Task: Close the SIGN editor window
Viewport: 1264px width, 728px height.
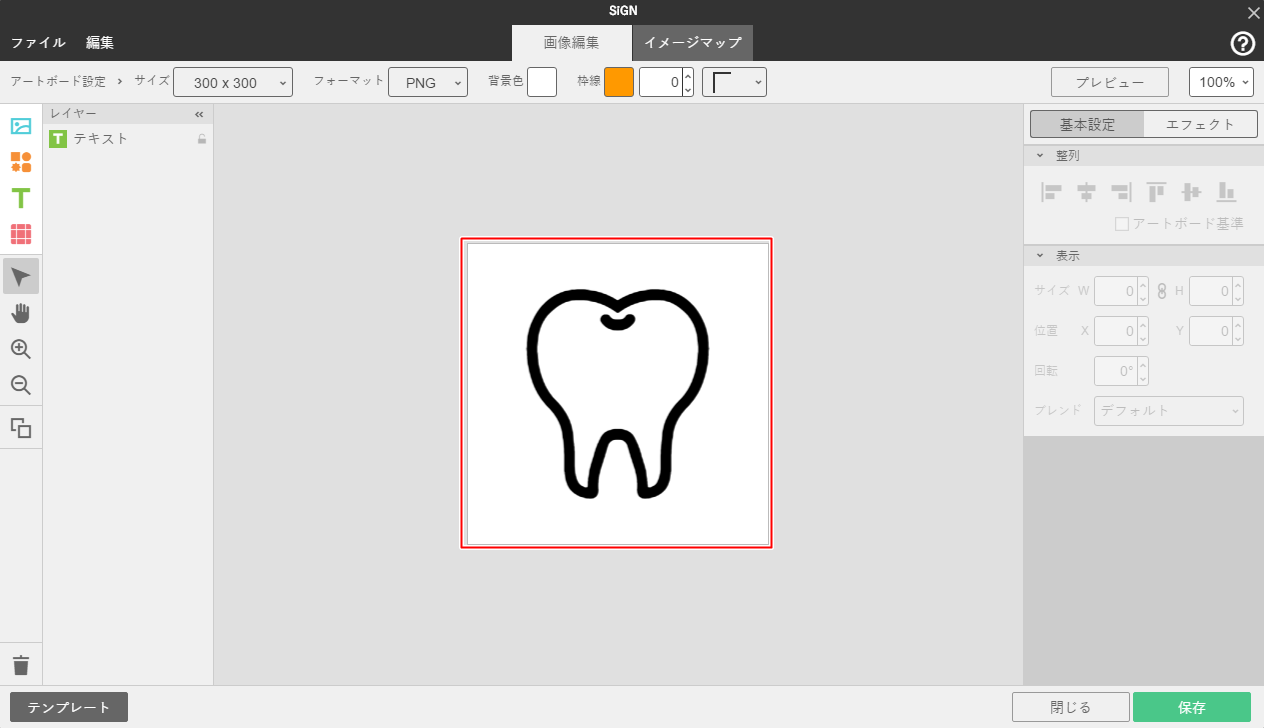Action: coord(1253,12)
